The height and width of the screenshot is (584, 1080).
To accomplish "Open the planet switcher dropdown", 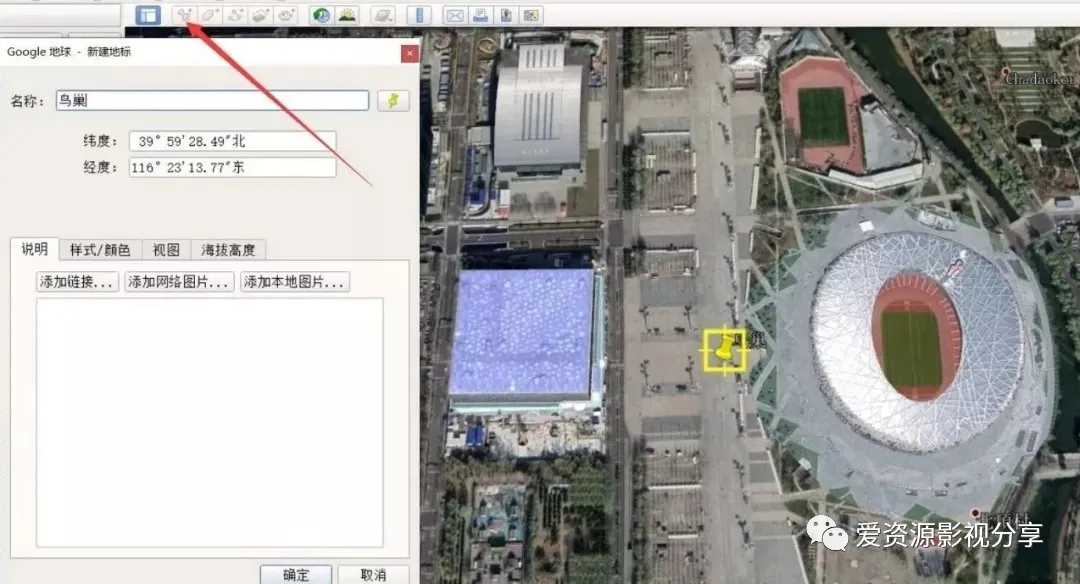I will tap(382, 15).
